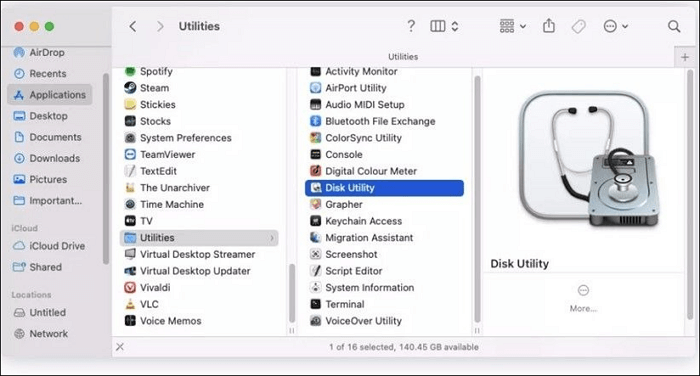Select the ColorSync Utility icon

316,138
